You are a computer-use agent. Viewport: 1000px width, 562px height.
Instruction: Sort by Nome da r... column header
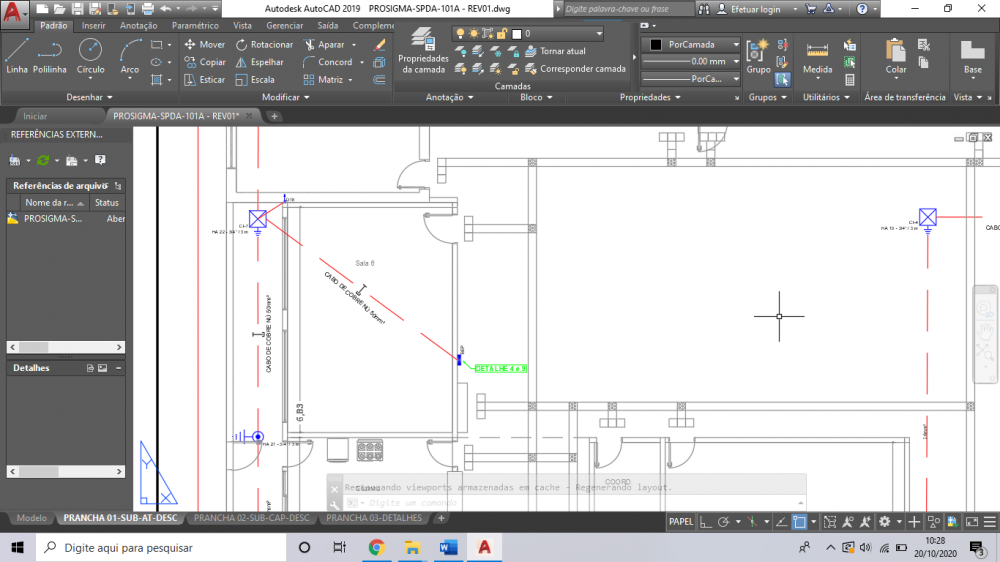coord(54,203)
